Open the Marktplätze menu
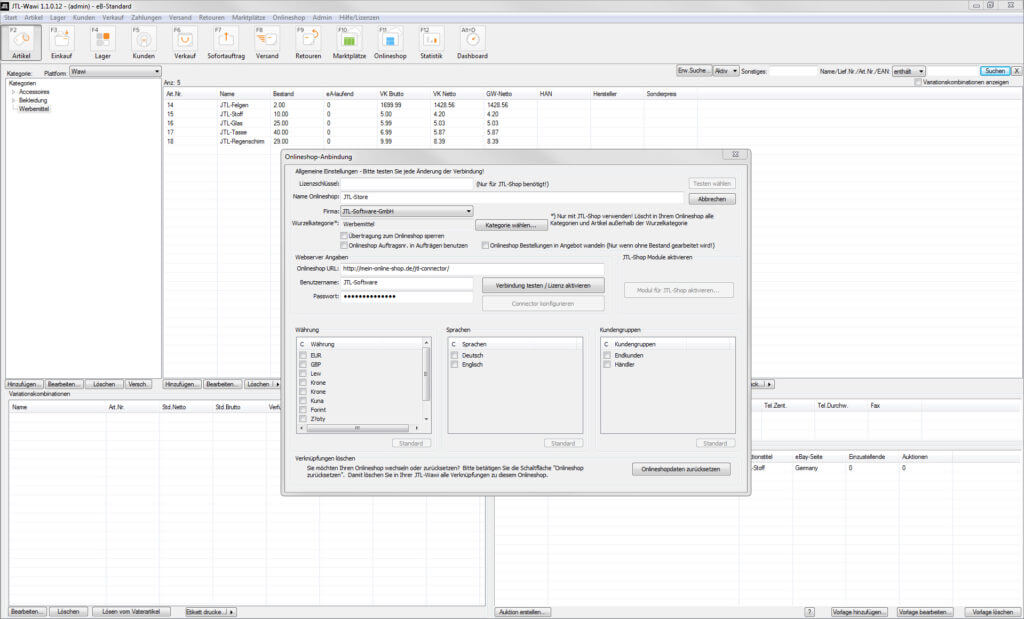 pyautogui.click(x=249, y=18)
